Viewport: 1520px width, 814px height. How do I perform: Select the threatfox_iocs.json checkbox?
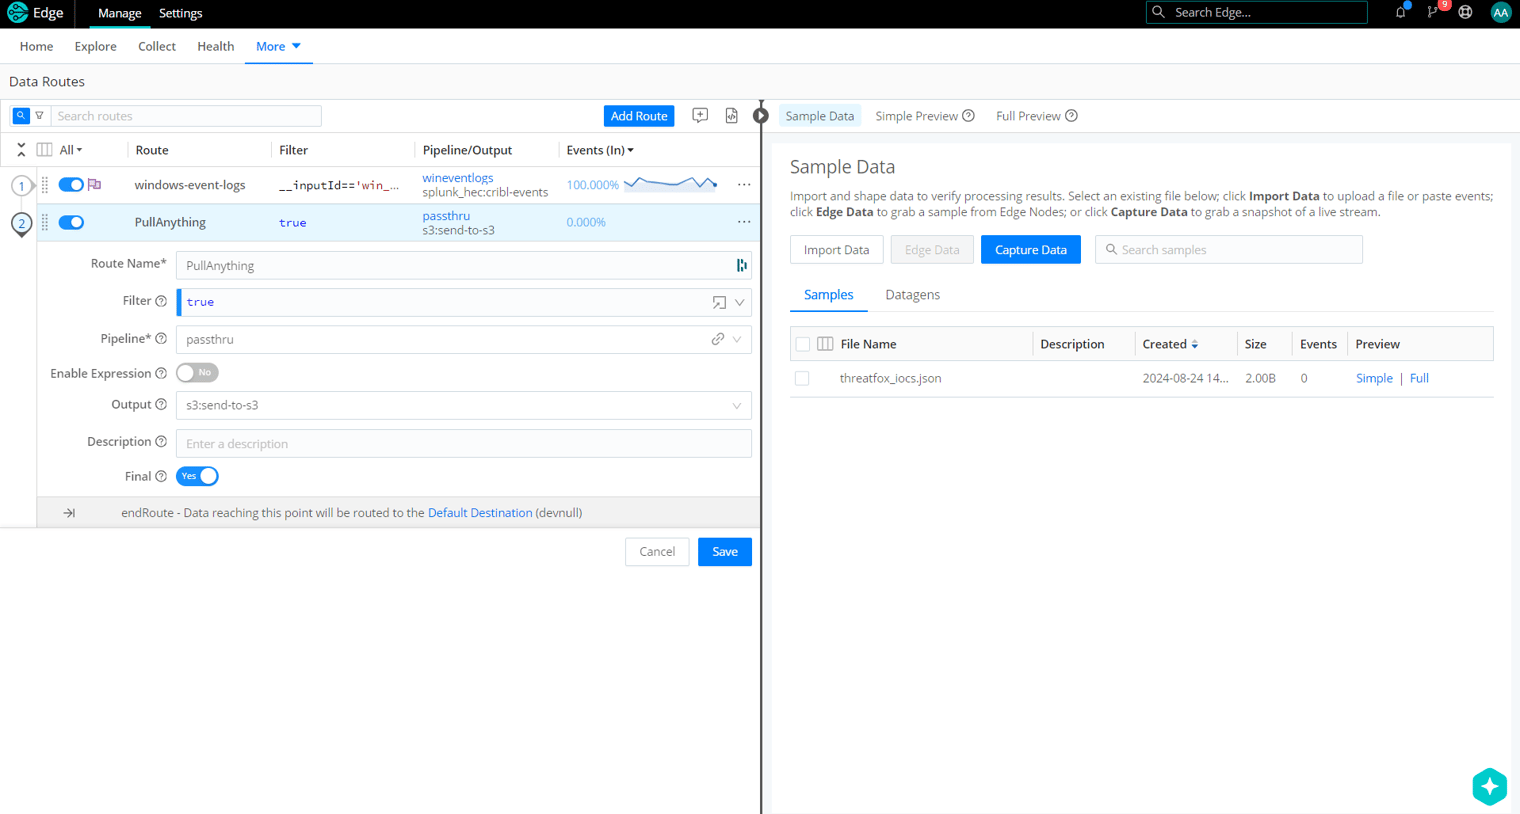[802, 379]
